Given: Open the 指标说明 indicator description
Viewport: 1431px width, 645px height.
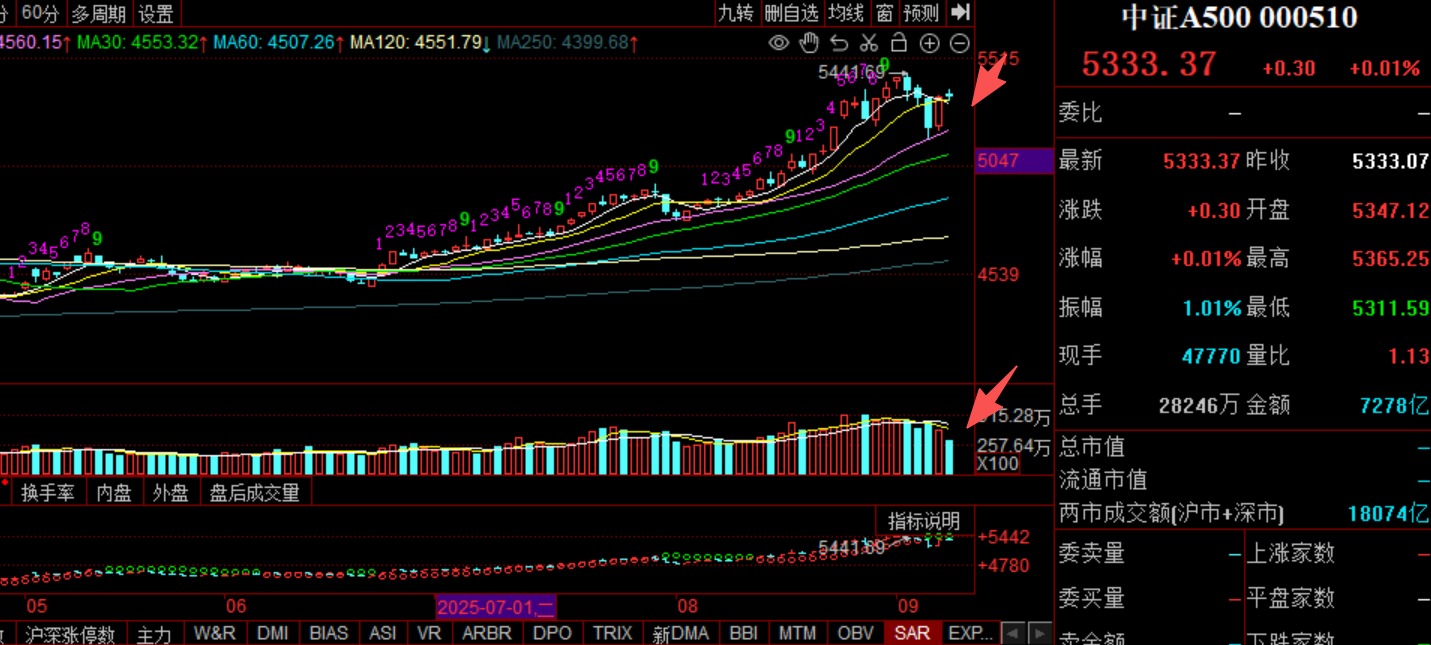Looking at the screenshot, I should (x=924, y=521).
